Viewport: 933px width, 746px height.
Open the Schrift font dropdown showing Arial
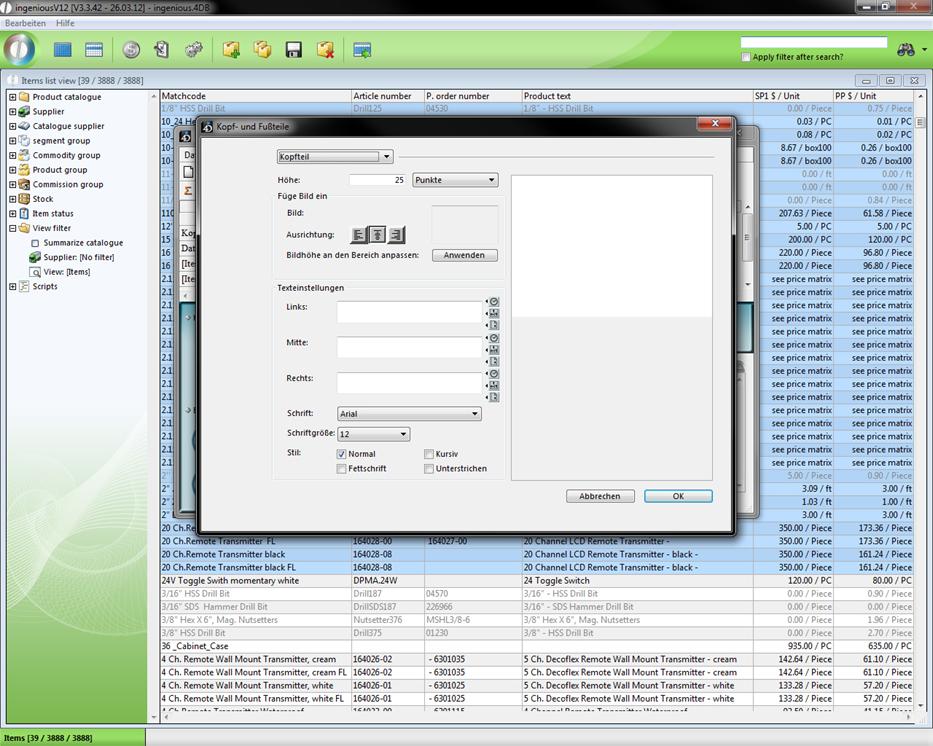click(x=409, y=414)
